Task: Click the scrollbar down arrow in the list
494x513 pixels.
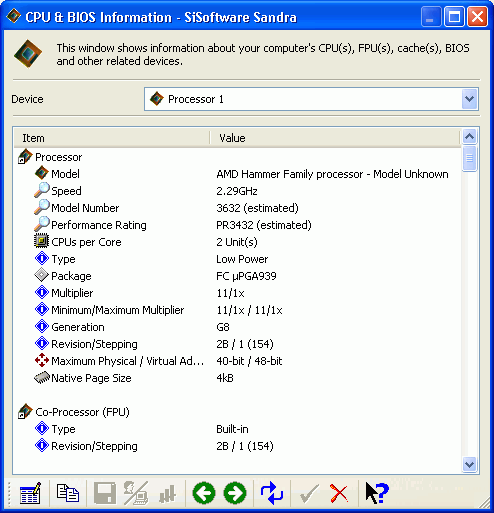Action: point(470,464)
